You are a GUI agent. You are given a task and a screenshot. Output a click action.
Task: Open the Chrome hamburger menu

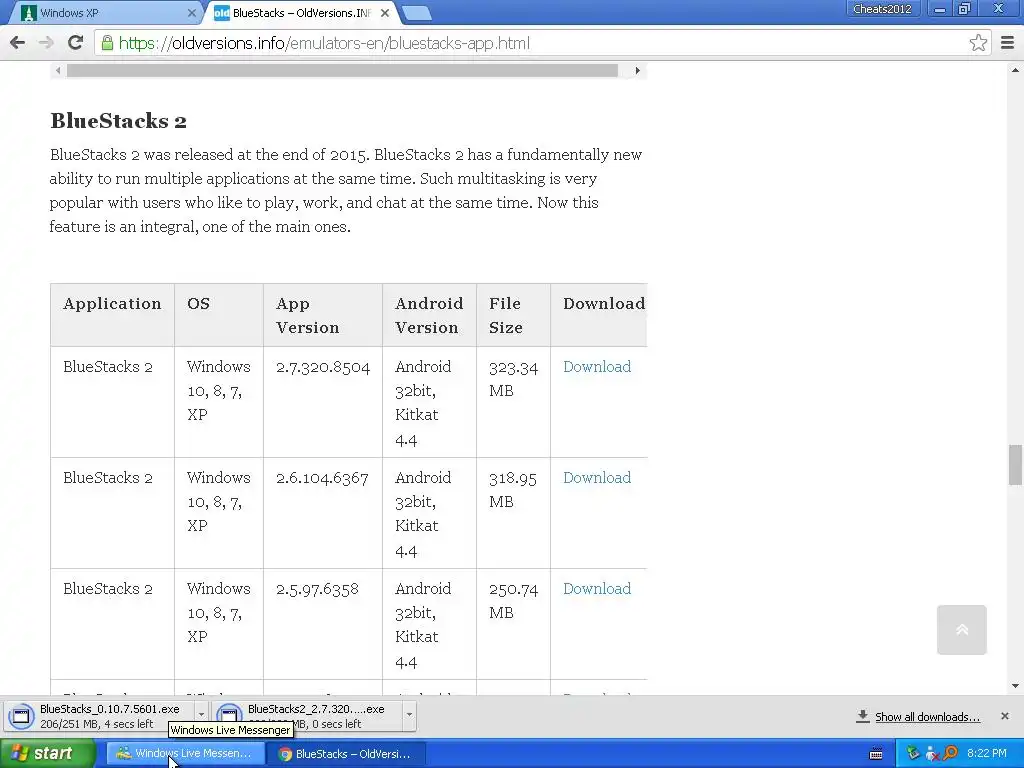click(1008, 43)
